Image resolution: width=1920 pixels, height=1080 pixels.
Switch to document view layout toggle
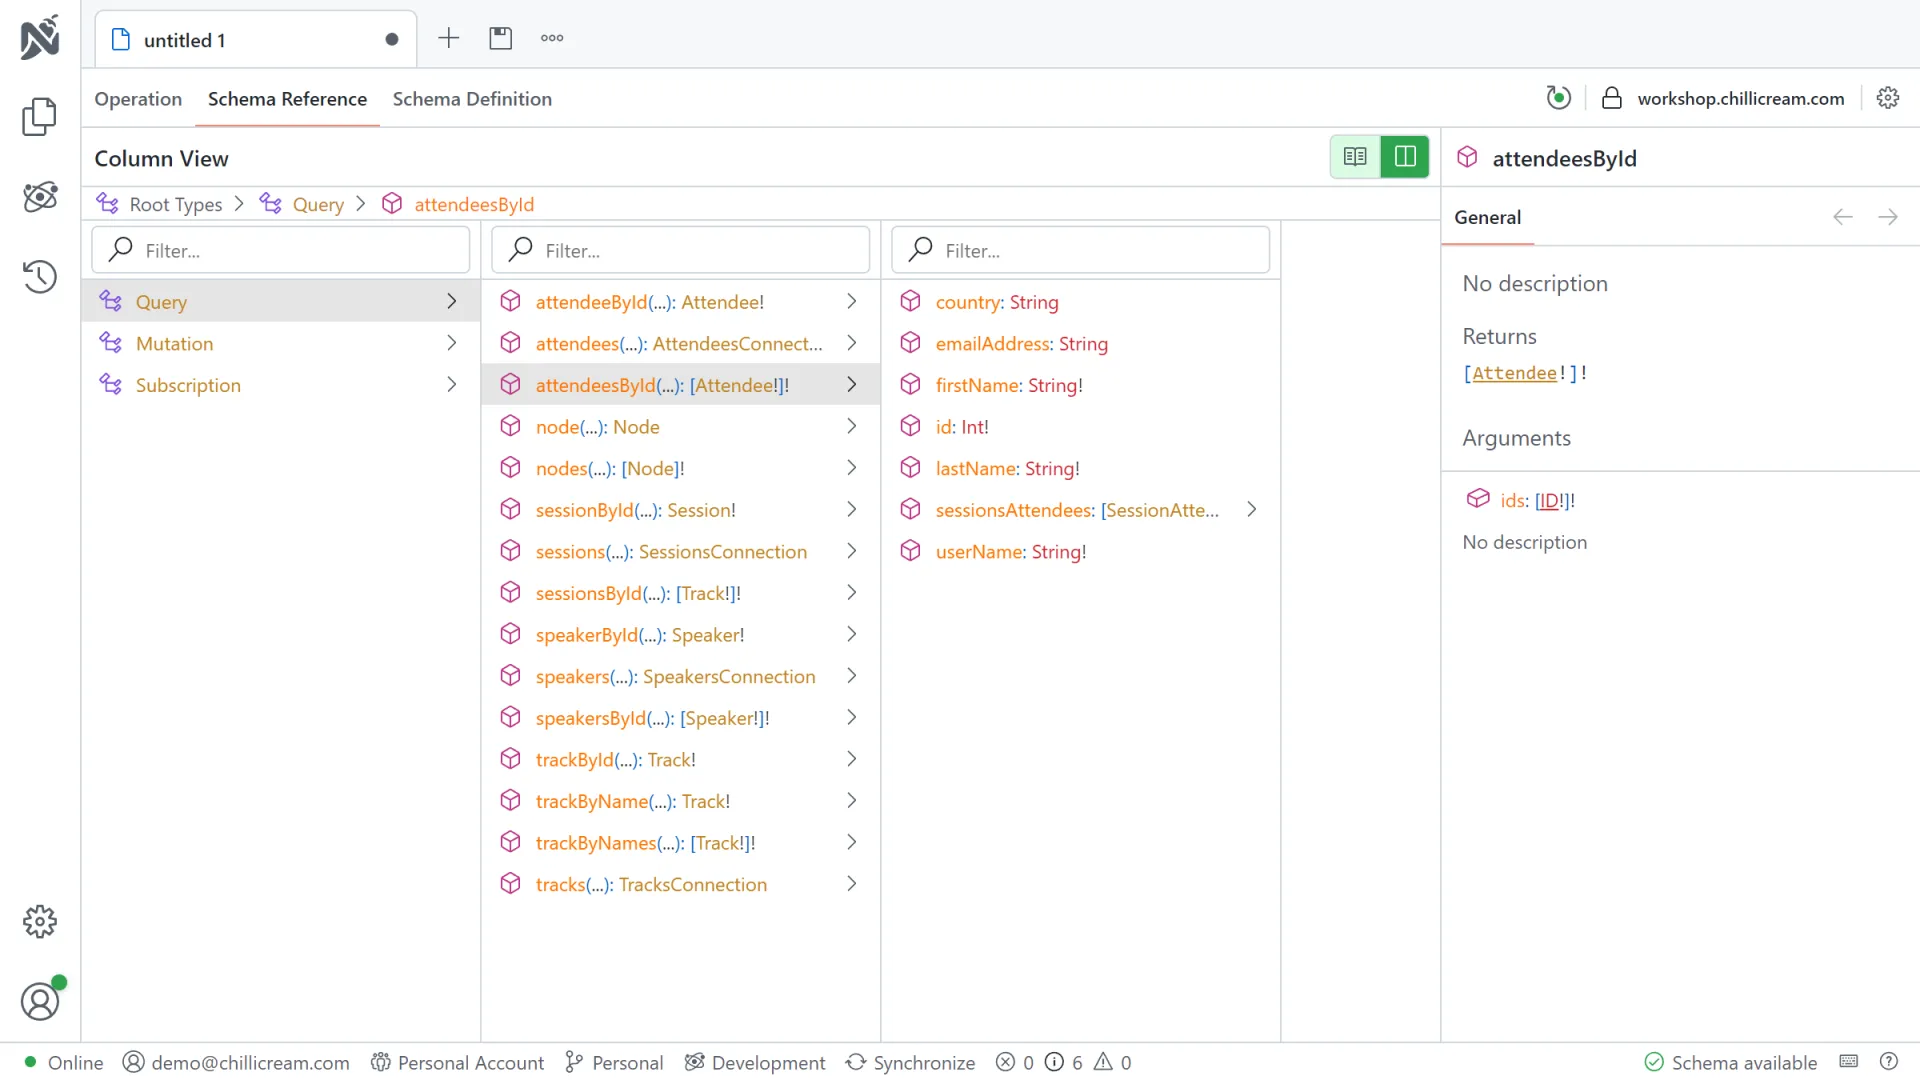point(1355,157)
